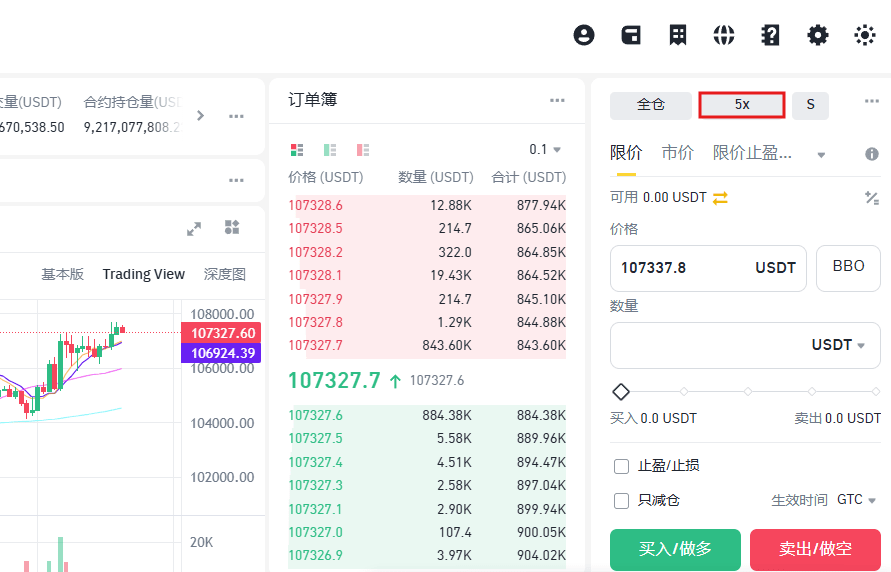Check the 止盈/止损 checkbox
The width and height of the screenshot is (891, 572).
622,467
